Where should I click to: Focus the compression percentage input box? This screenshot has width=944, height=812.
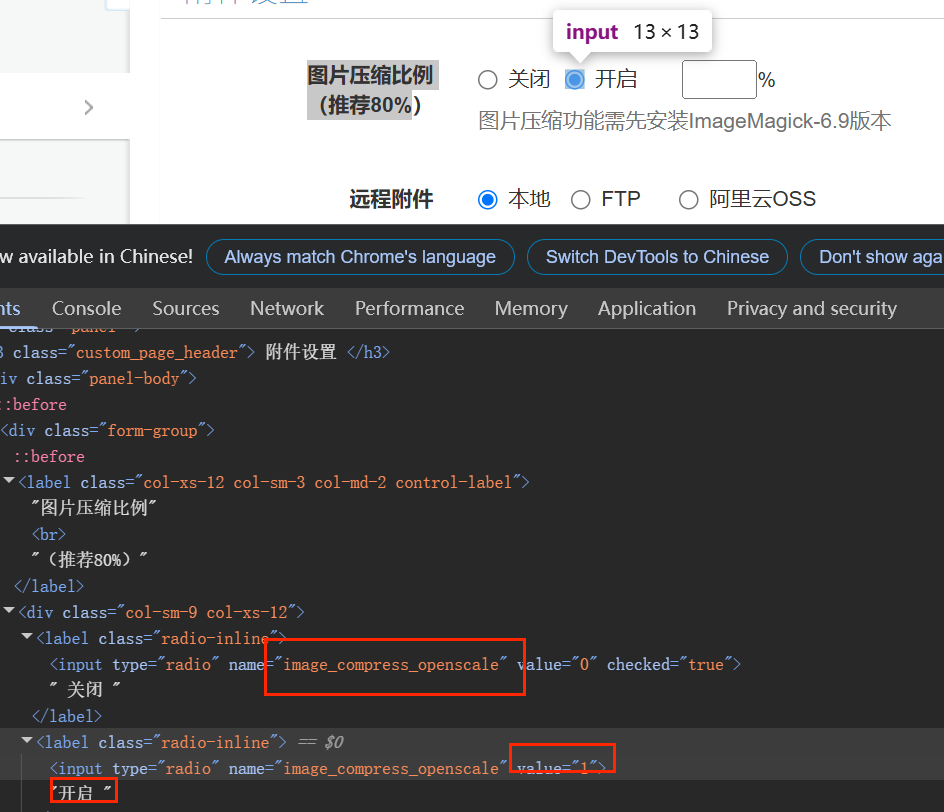(x=718, y=80)
